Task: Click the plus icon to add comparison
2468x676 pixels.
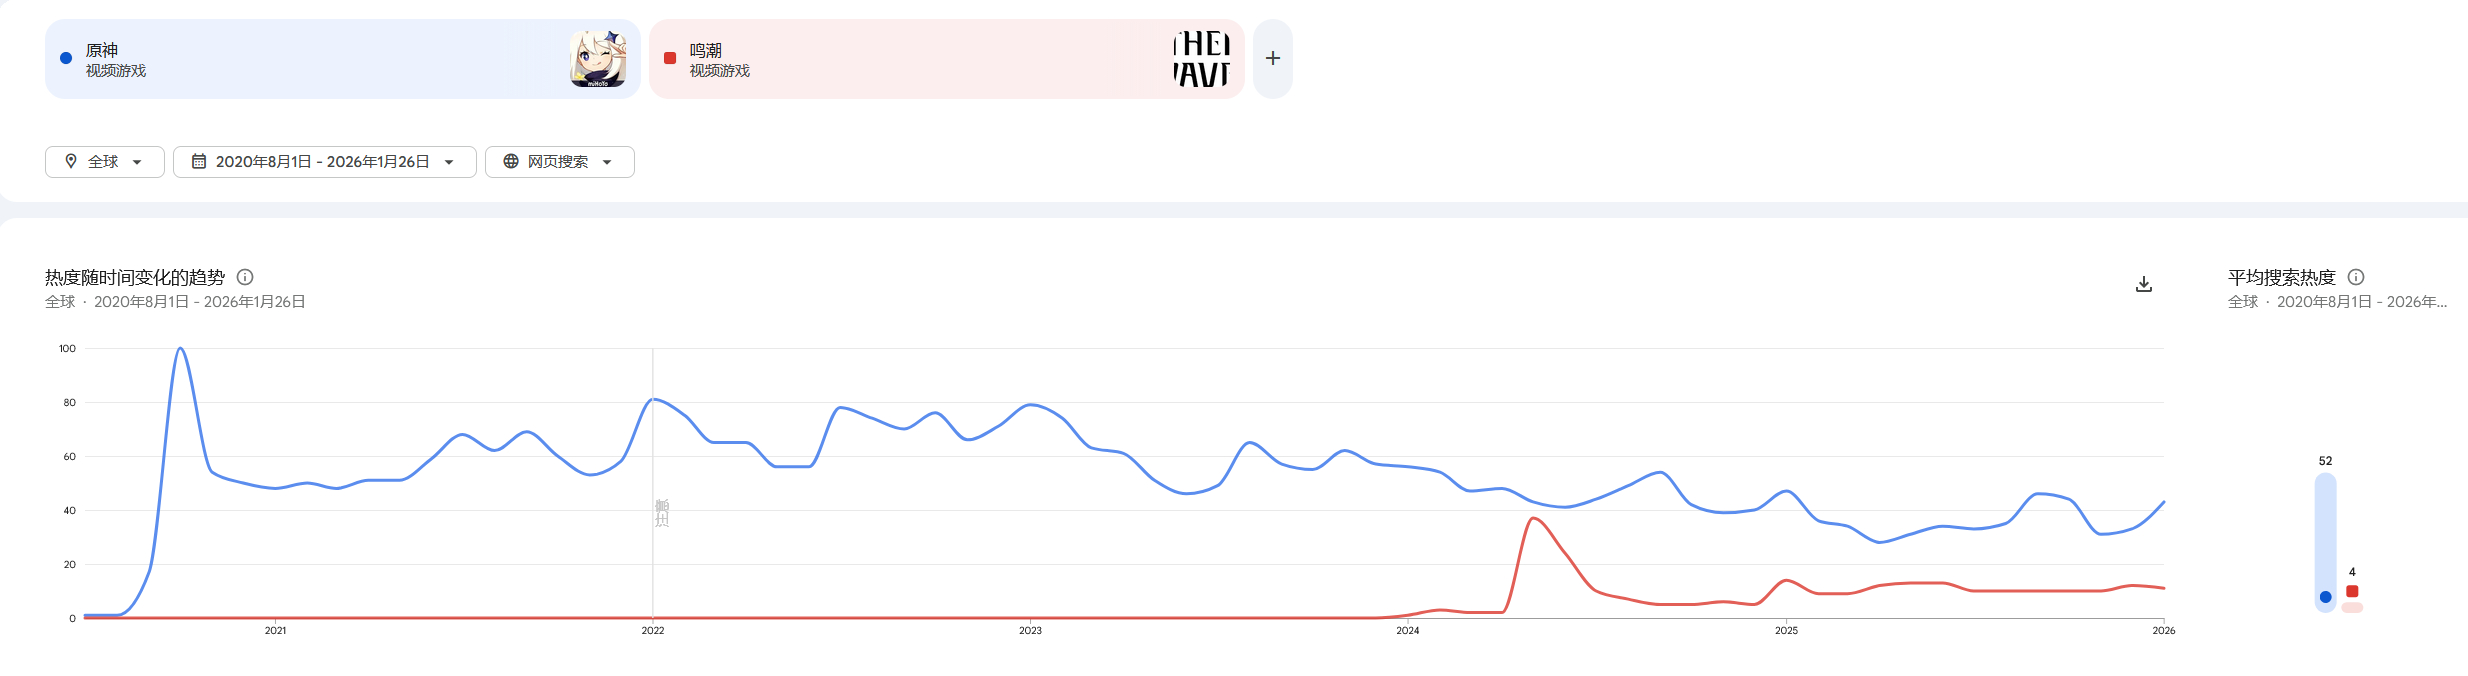Action: (1272, 59)
